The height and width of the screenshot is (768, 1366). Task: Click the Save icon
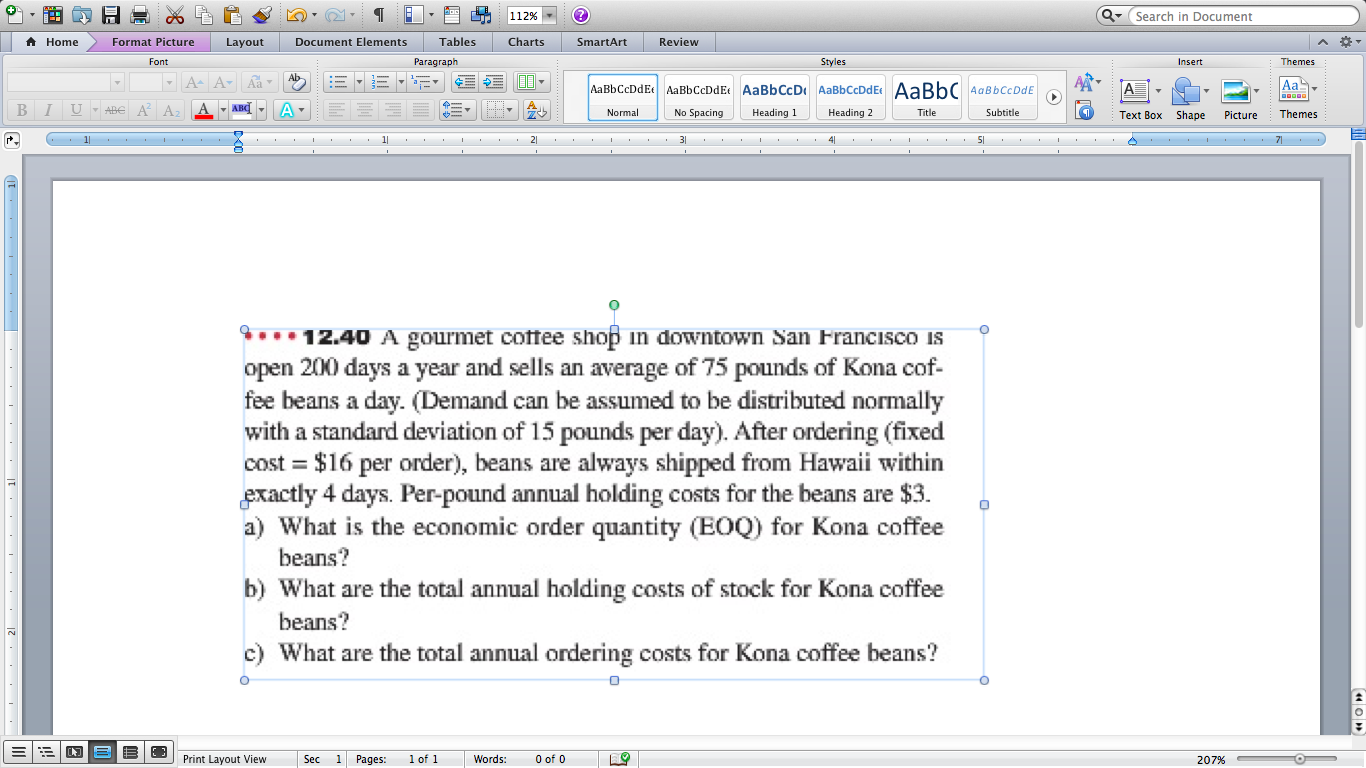tap(110, 15)
